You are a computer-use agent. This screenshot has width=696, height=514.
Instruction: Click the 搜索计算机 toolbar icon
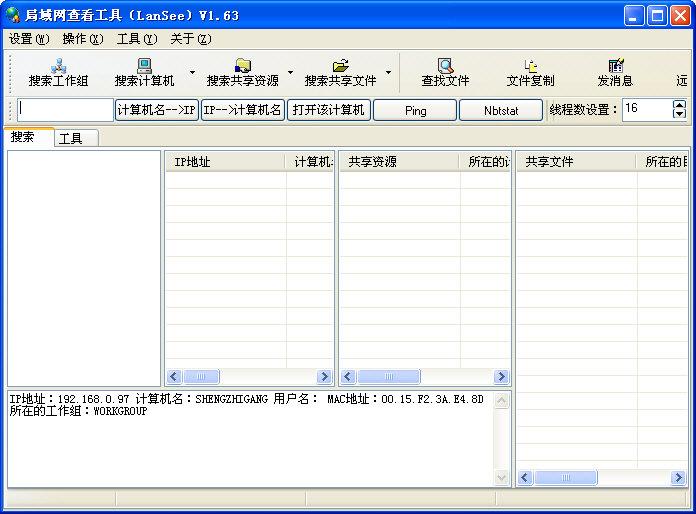tap(144, 66)
